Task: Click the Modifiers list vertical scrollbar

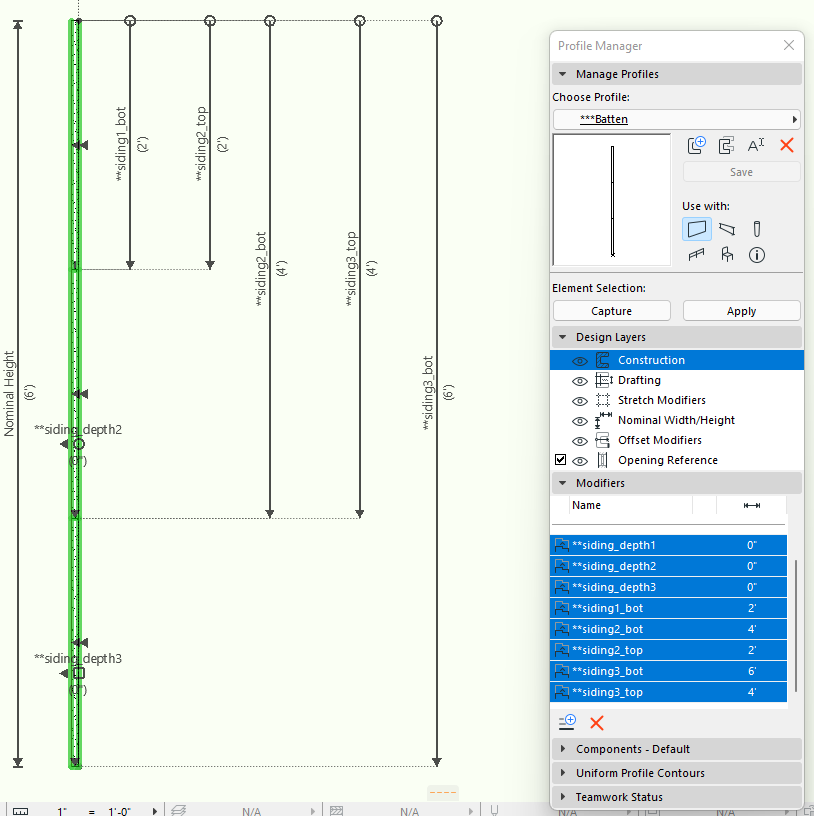Action: pos(795,625)
